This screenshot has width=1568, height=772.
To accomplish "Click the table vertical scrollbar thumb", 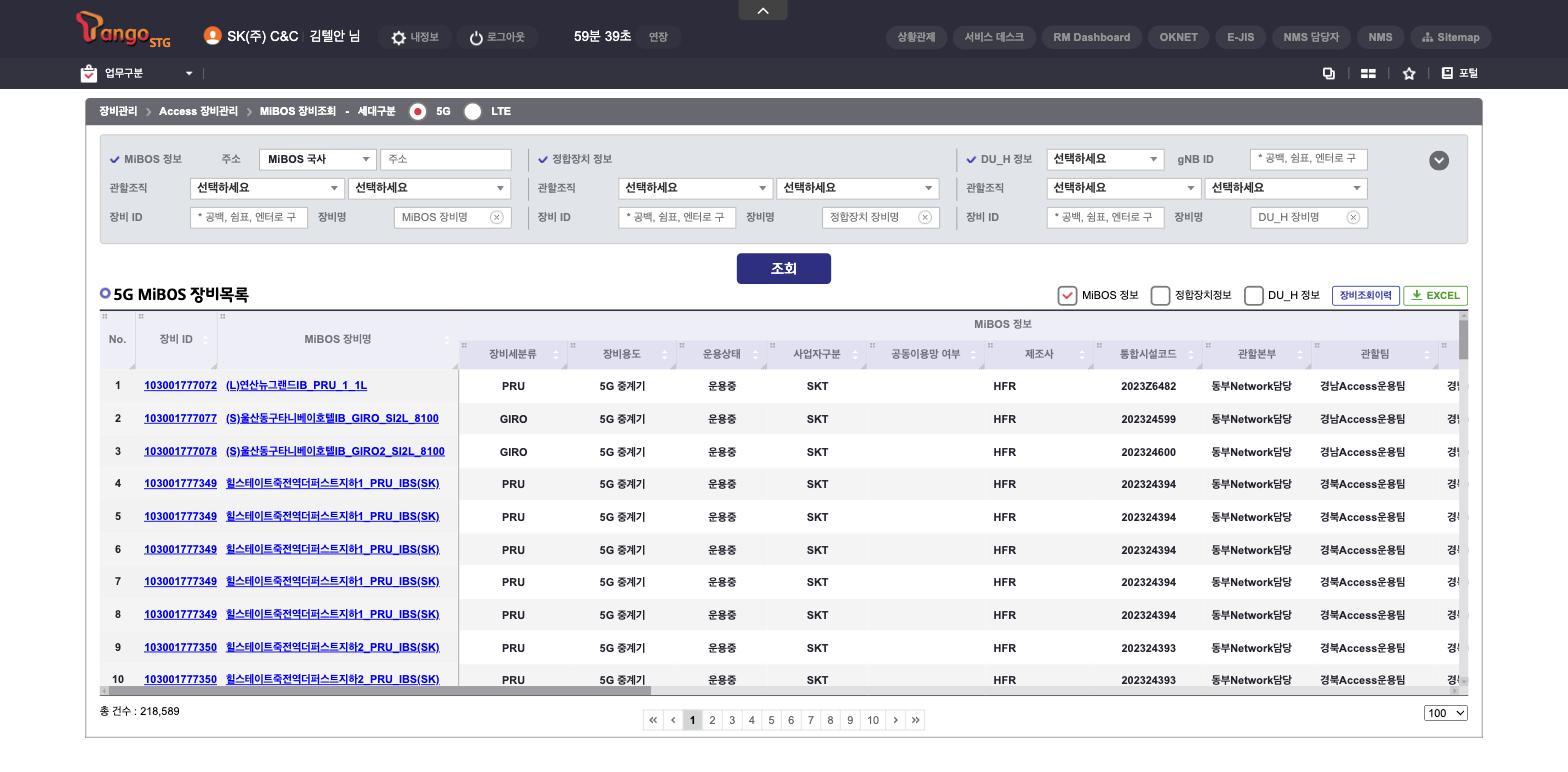I will point(1464,339).
